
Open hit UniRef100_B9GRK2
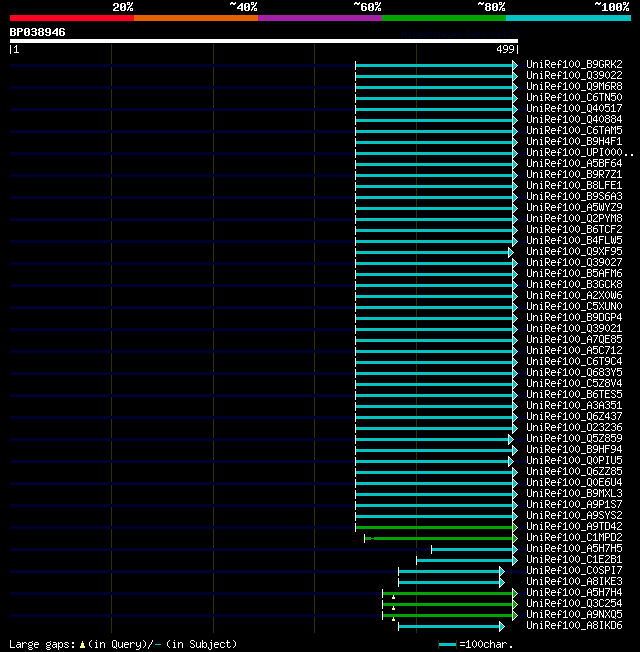[574, 64]
